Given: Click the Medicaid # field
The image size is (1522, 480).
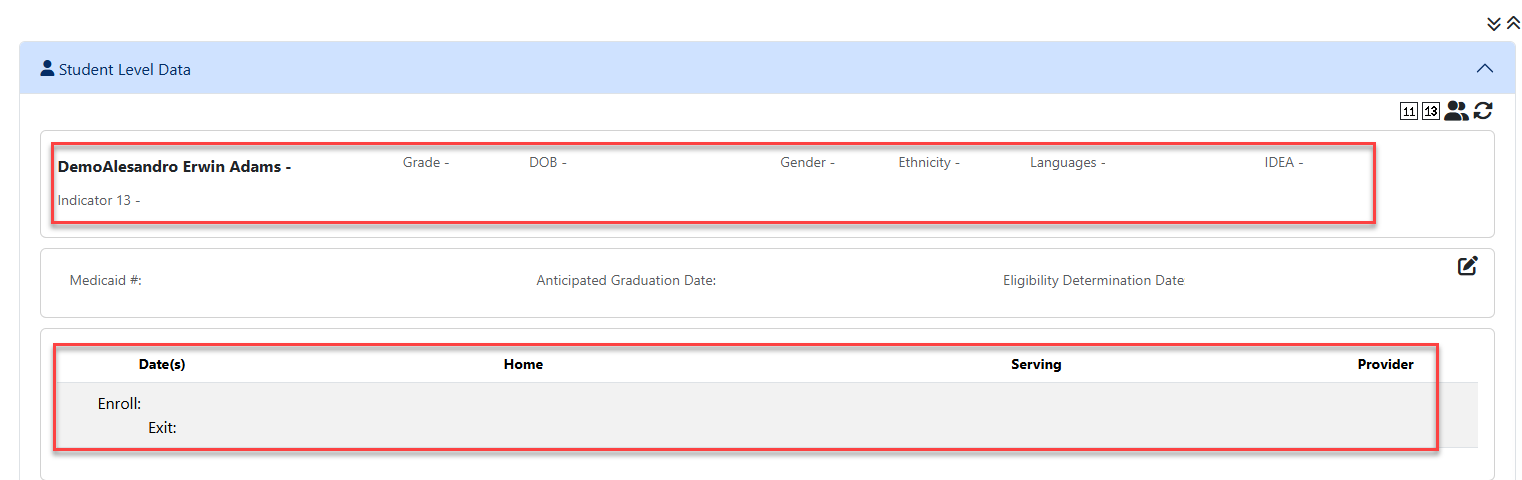Looking at the screenshot, I should [x=106, y=281].
